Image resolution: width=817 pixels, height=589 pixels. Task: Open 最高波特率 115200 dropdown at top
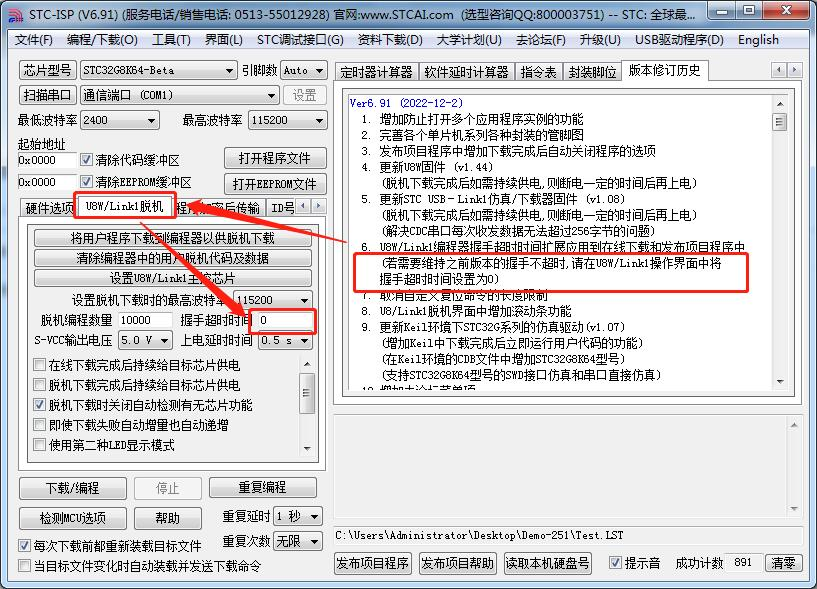[x=288, y=120]
